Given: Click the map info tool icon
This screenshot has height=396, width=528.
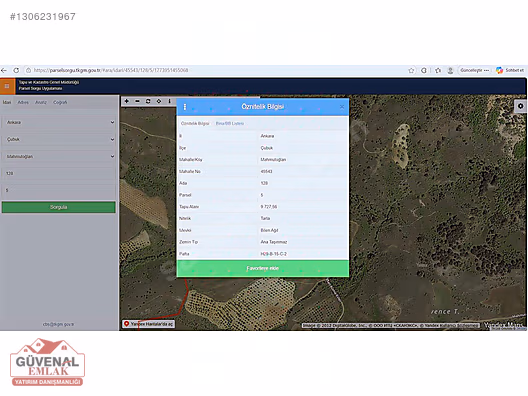Looking at the screenshot, I should click(x=169, y=101).
